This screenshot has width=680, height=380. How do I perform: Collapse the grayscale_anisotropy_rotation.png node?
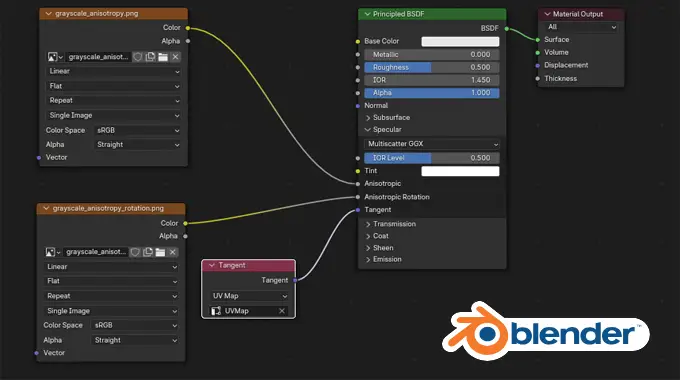tap(46, 208)
